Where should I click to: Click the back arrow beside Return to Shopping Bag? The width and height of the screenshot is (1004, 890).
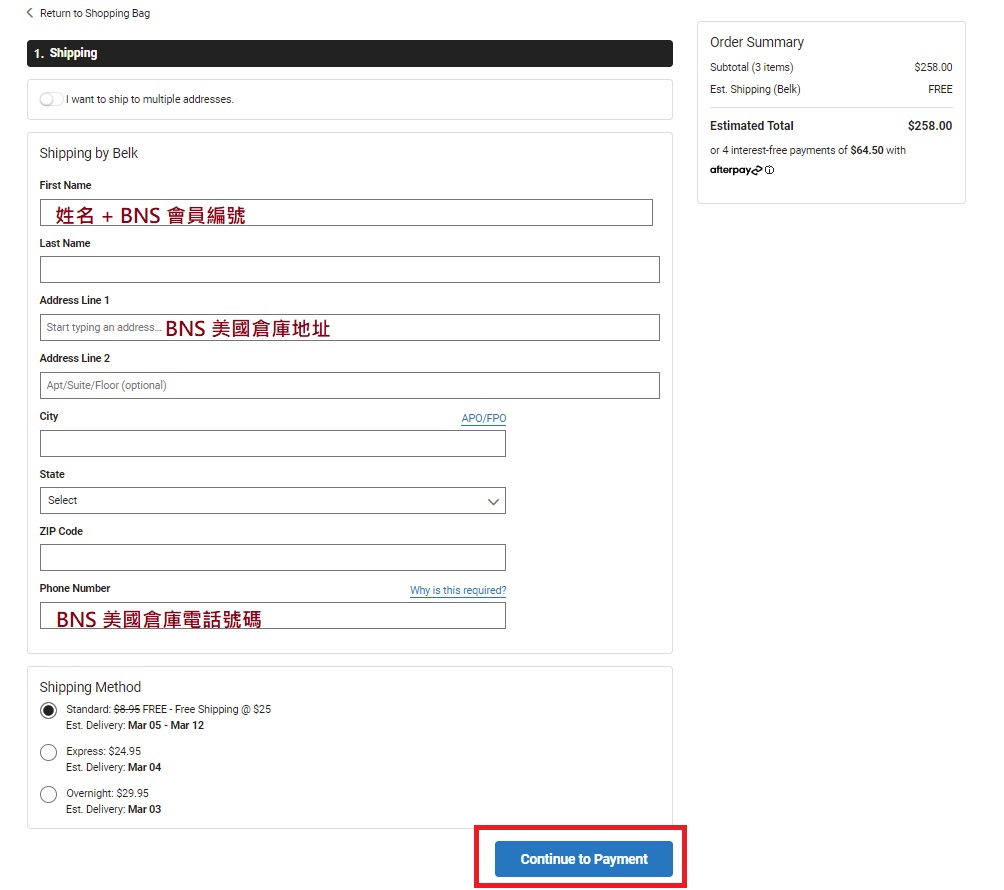coord(30,14)
